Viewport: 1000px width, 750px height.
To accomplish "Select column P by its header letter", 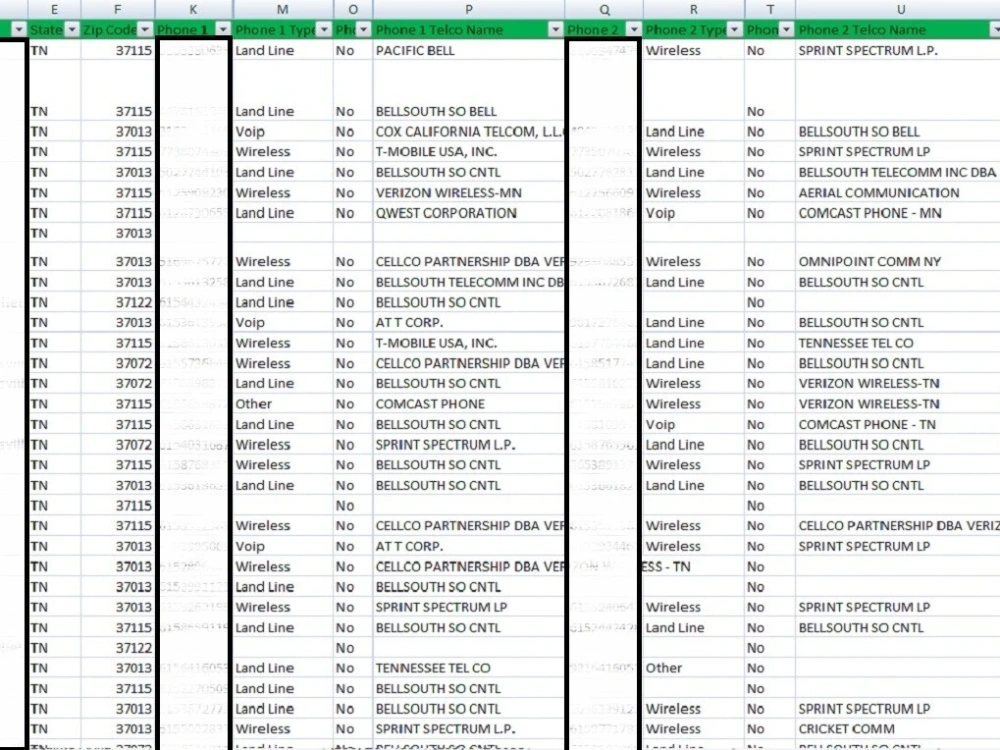I will [469, 10].
